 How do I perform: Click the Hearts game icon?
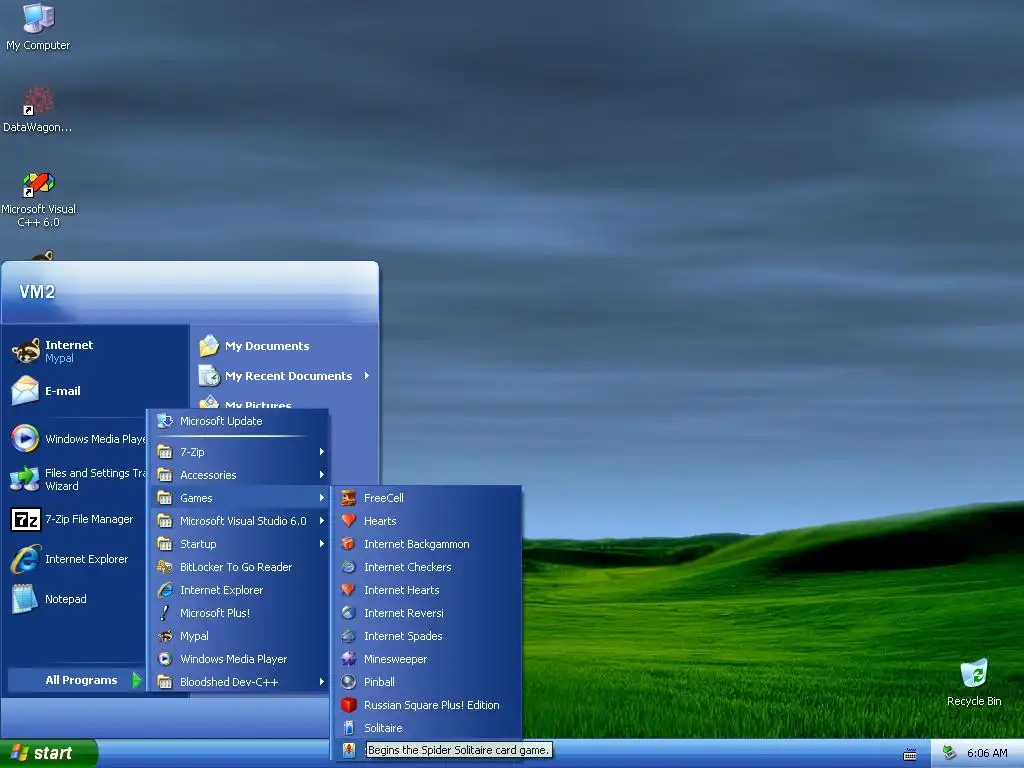(349, 520)
